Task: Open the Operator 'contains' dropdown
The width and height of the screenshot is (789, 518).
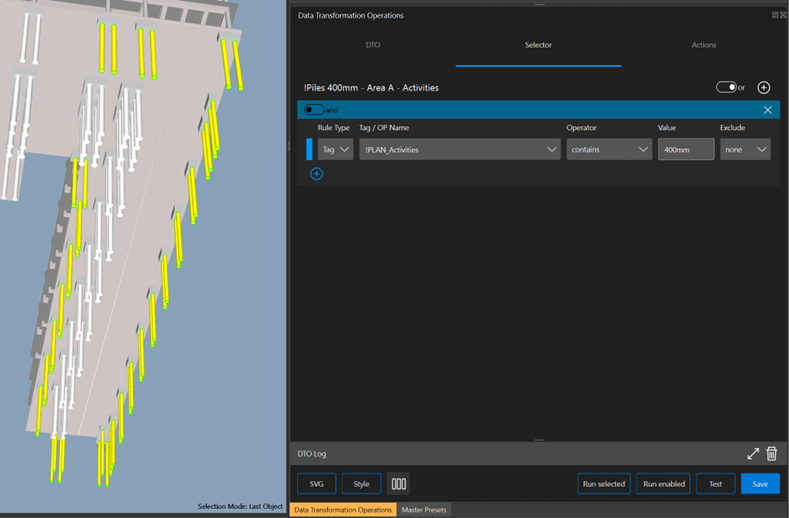Action: 609,149
